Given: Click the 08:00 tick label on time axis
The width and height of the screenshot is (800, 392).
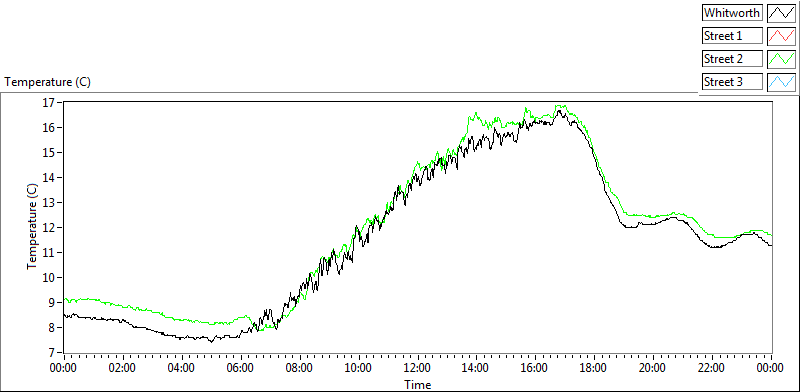Looking at the screenshot, I should [x=300, y=368].
